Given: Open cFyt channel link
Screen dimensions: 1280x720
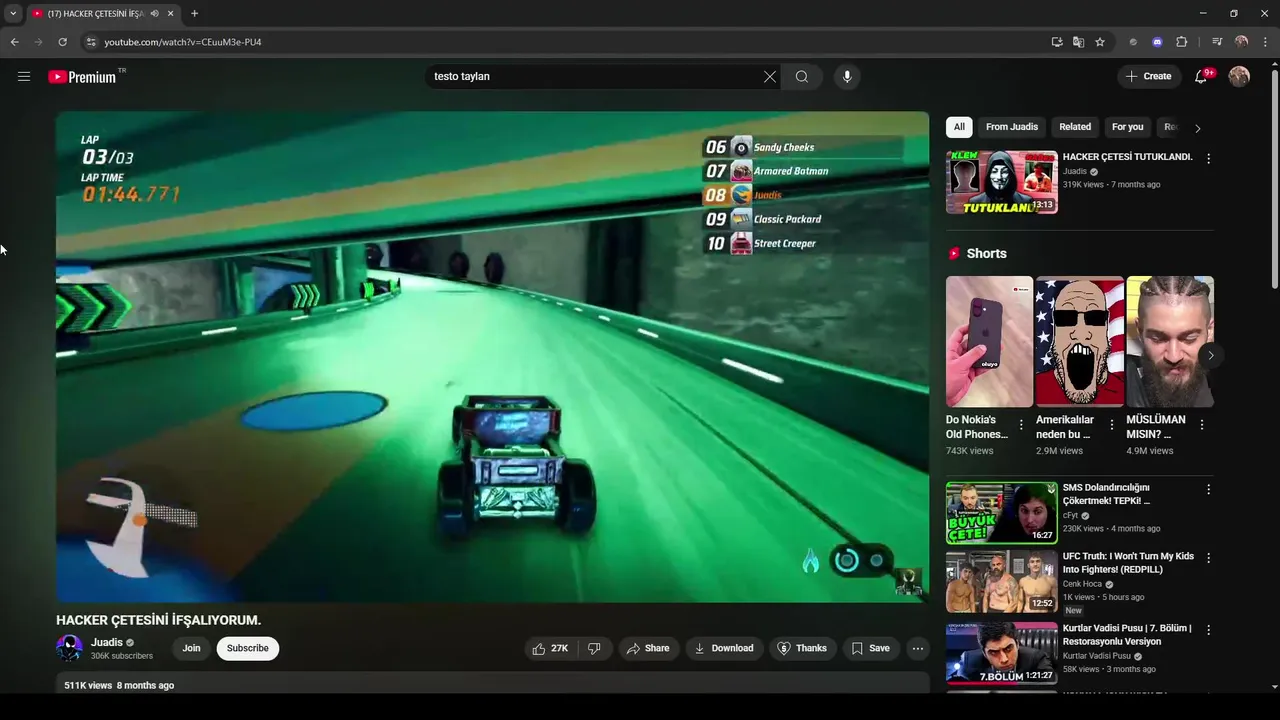Looking at the screenshot, I should pyautogui.click(x=1071, y=516).
